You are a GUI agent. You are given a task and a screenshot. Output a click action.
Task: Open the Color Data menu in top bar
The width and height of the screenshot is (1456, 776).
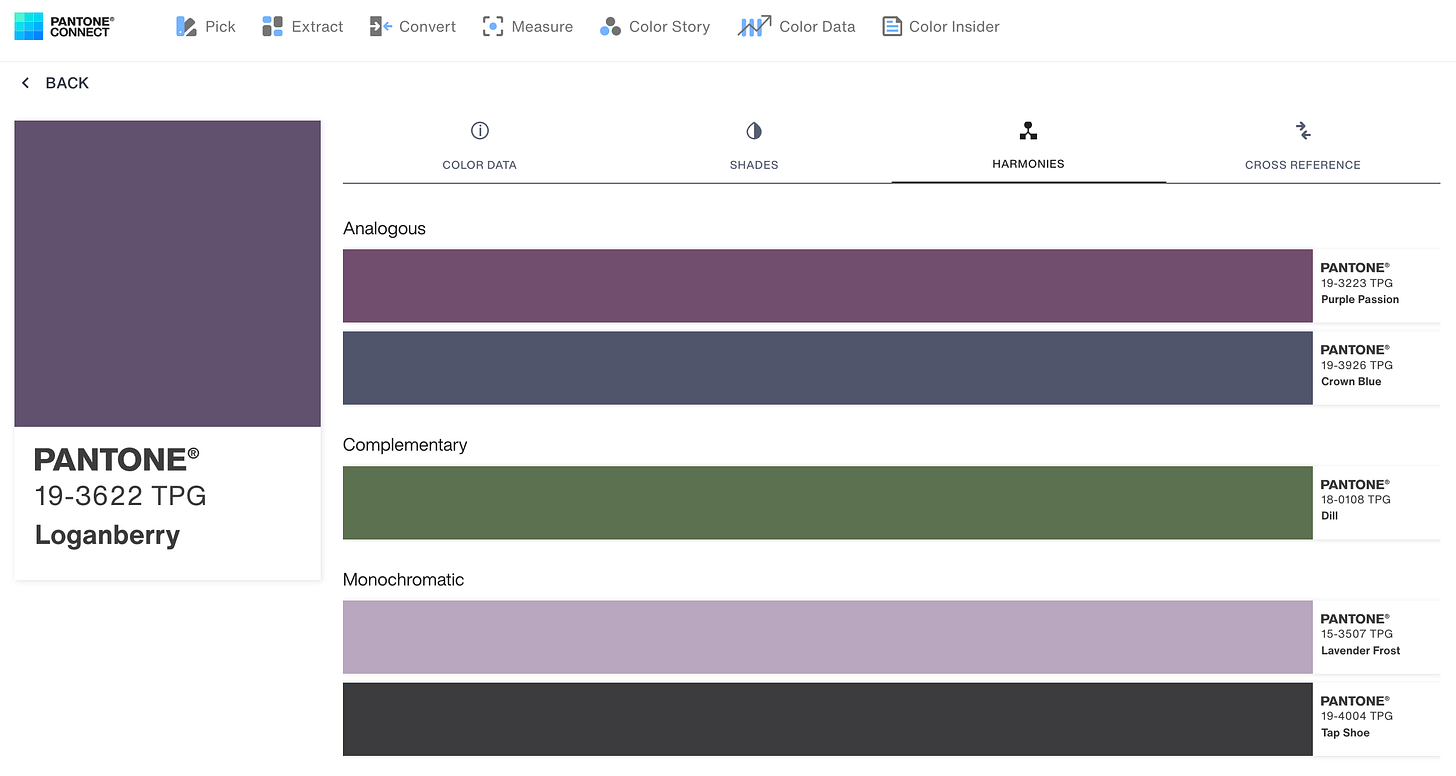click(797, 27)
